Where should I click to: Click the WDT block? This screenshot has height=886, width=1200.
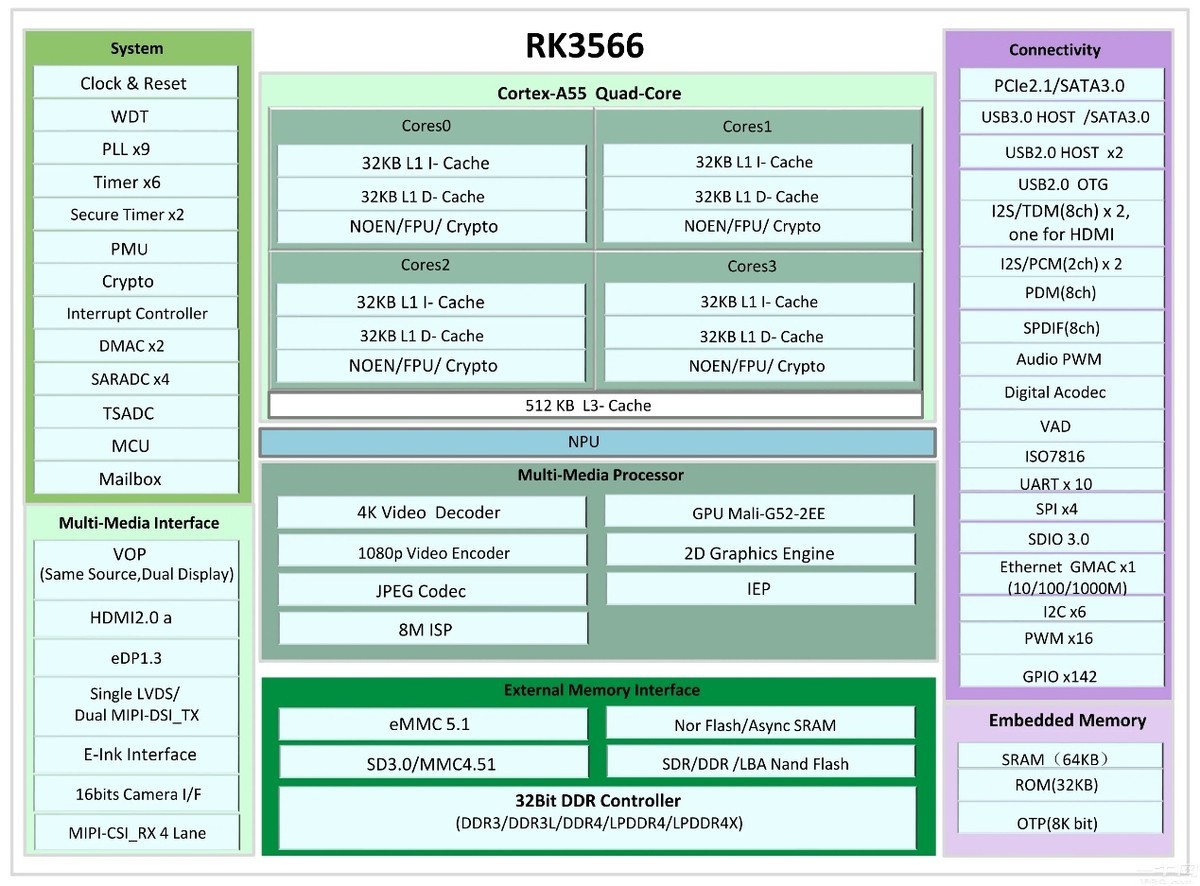[x=135, y=116]
